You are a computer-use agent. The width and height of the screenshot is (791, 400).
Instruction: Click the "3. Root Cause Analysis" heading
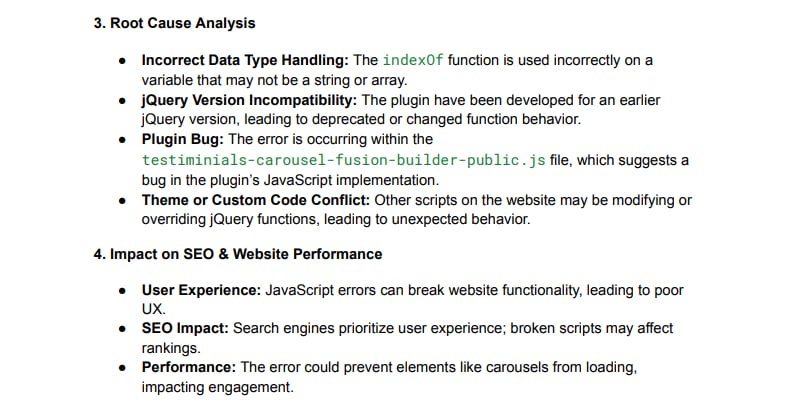(174, 23)
